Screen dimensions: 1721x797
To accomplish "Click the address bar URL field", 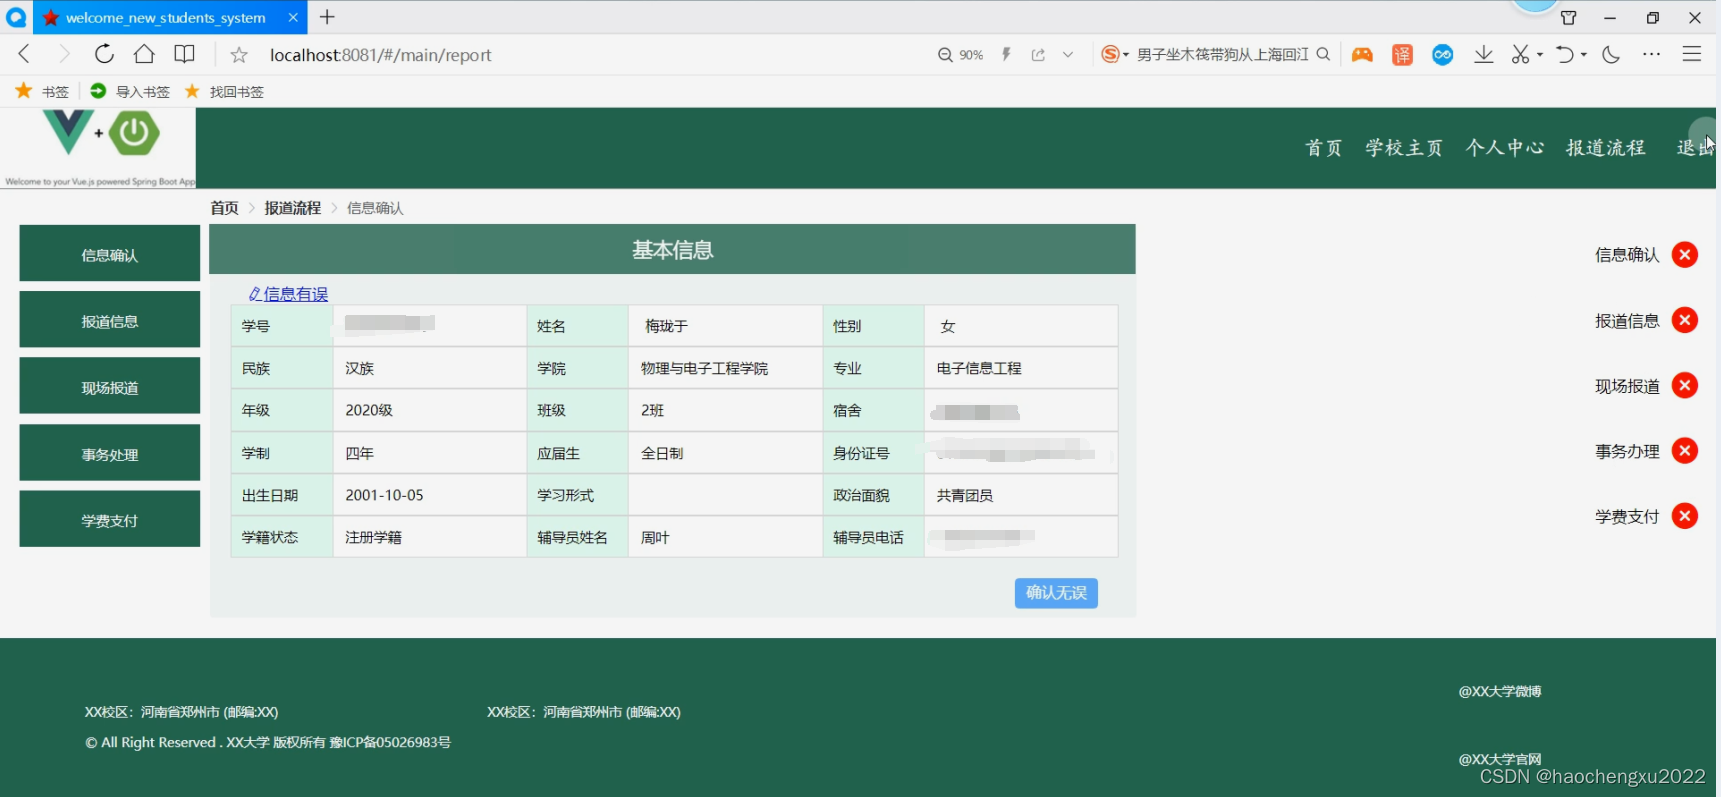I will [x=380, y=55].
